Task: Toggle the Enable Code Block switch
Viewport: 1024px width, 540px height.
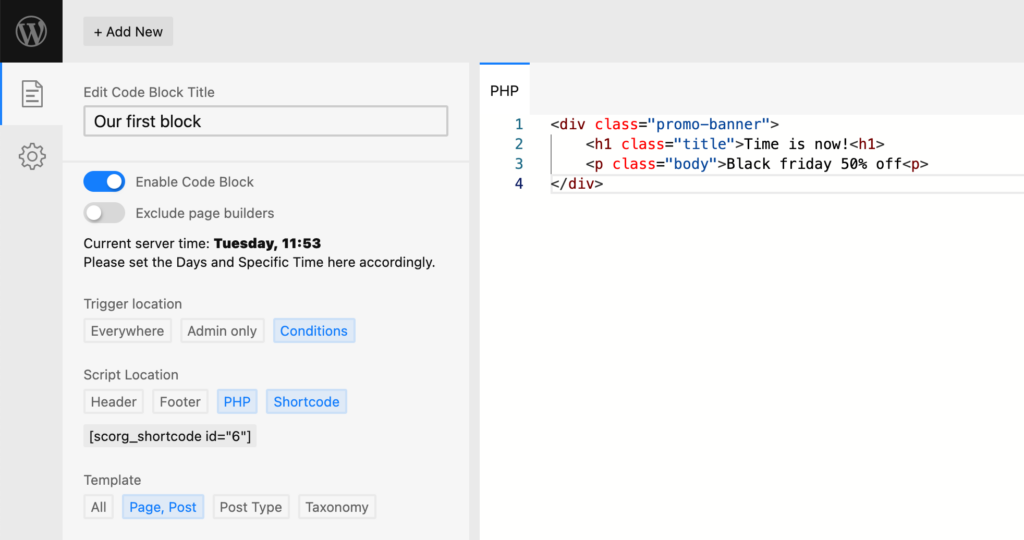Action: (104, 182)
